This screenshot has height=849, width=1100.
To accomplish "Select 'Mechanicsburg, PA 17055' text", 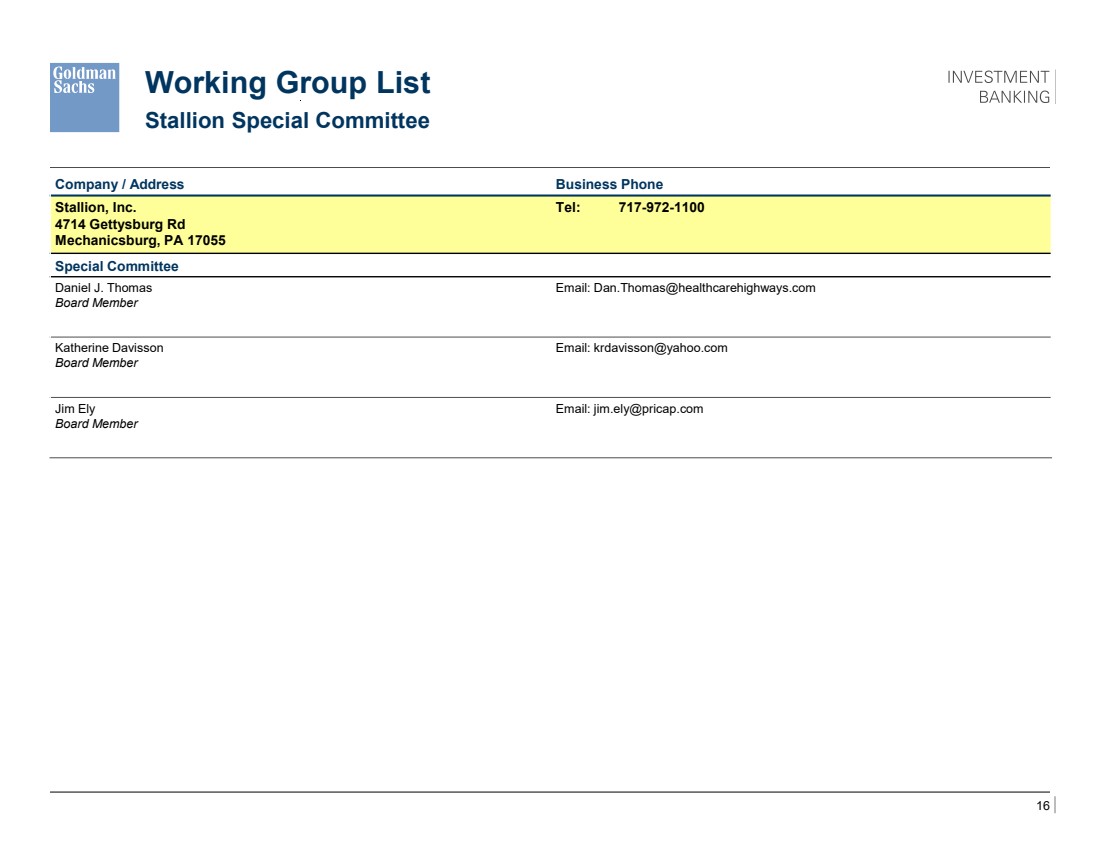I will pos(140,241).
